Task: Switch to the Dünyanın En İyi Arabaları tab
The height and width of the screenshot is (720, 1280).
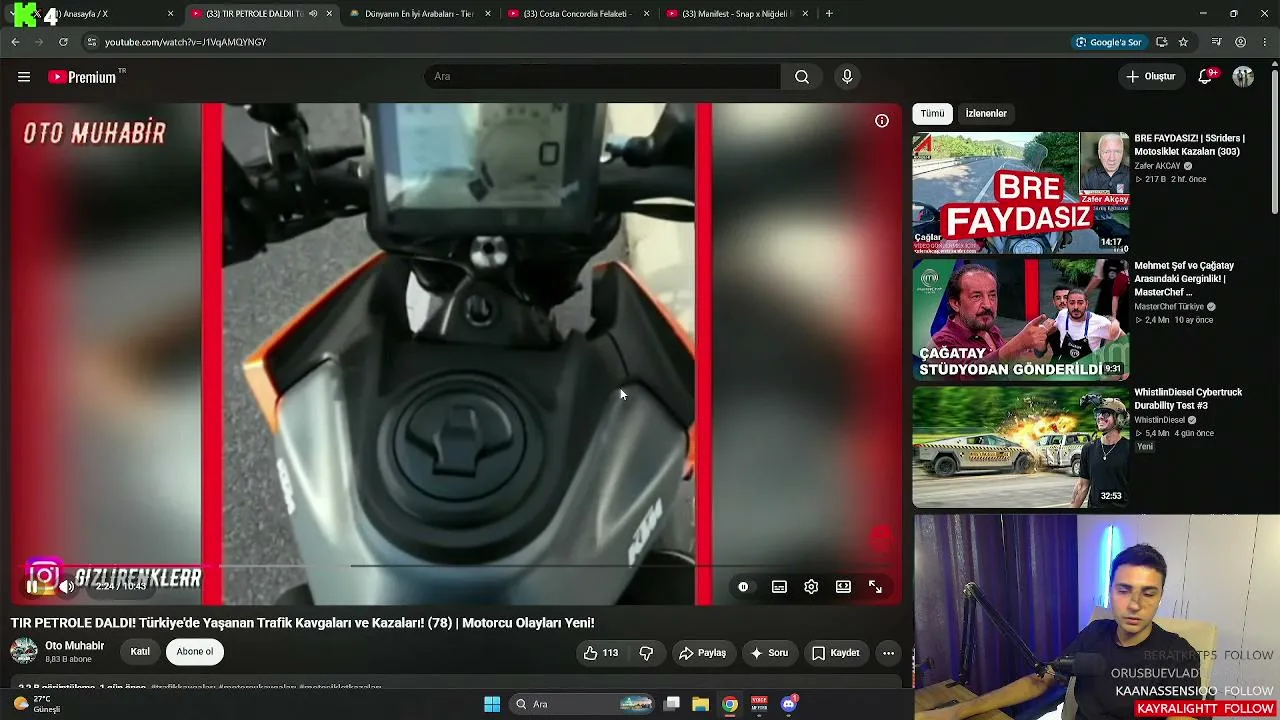Action: click(420, 14)
